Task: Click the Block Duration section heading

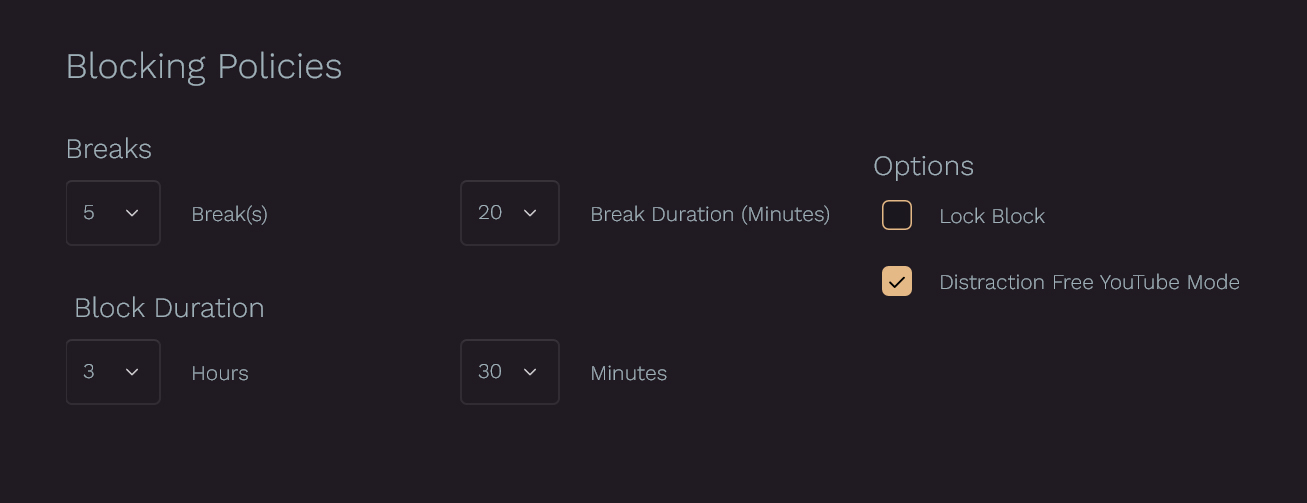Action: pos(169,308)
